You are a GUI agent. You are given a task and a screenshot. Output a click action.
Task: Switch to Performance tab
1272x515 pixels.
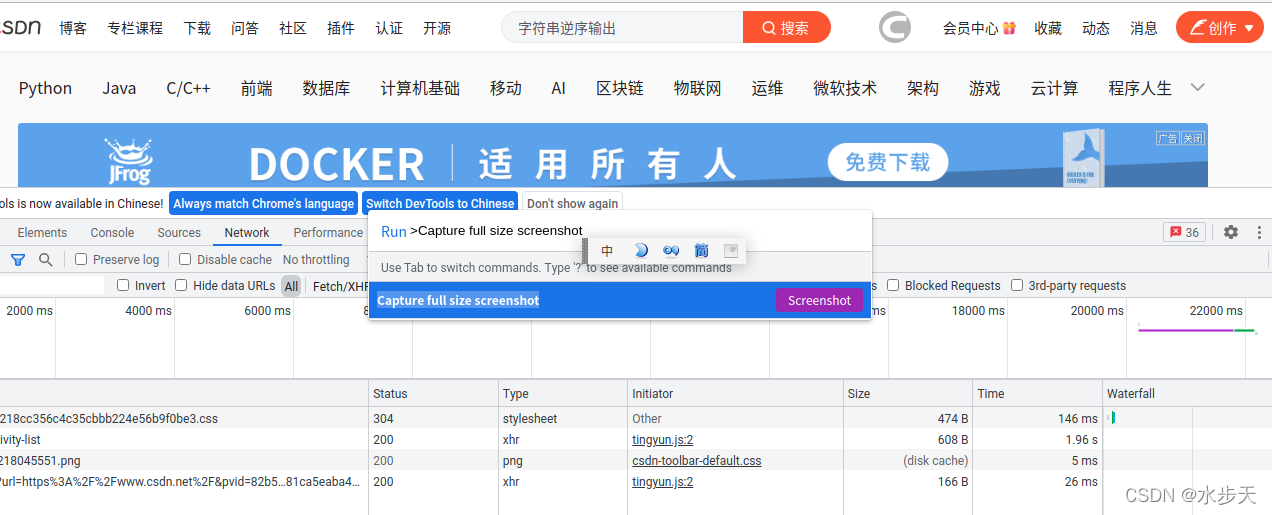(x=328, y=232)
